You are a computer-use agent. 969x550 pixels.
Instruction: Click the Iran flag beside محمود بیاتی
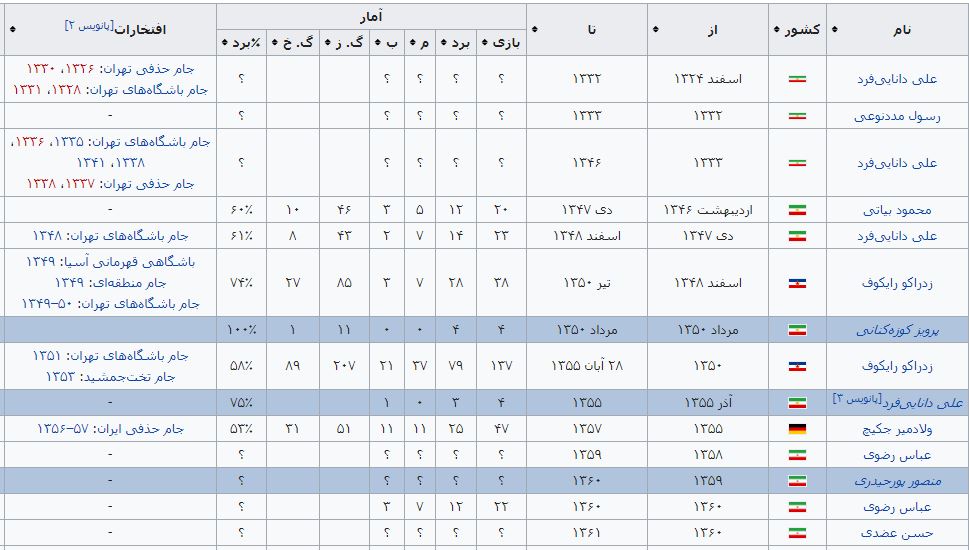[797, 210]
